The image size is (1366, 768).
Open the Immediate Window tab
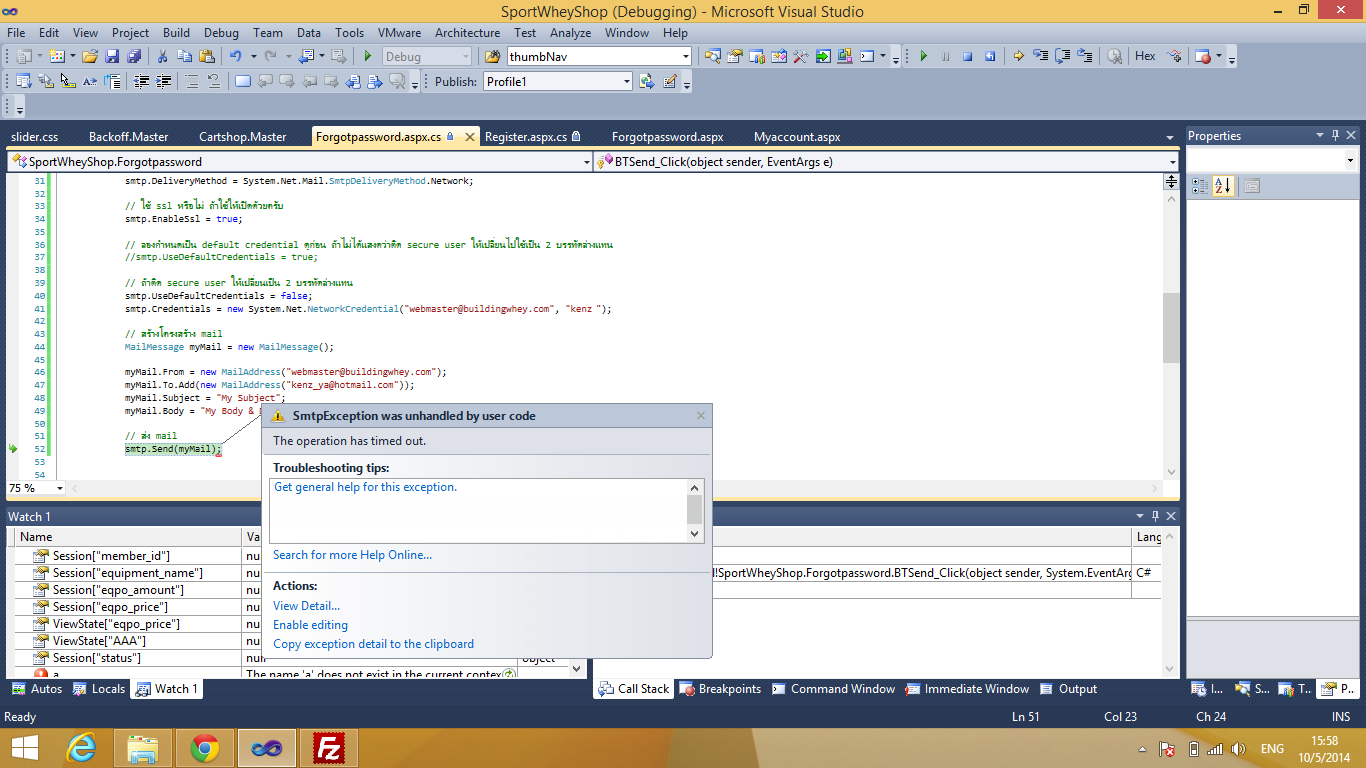point(968,689)
